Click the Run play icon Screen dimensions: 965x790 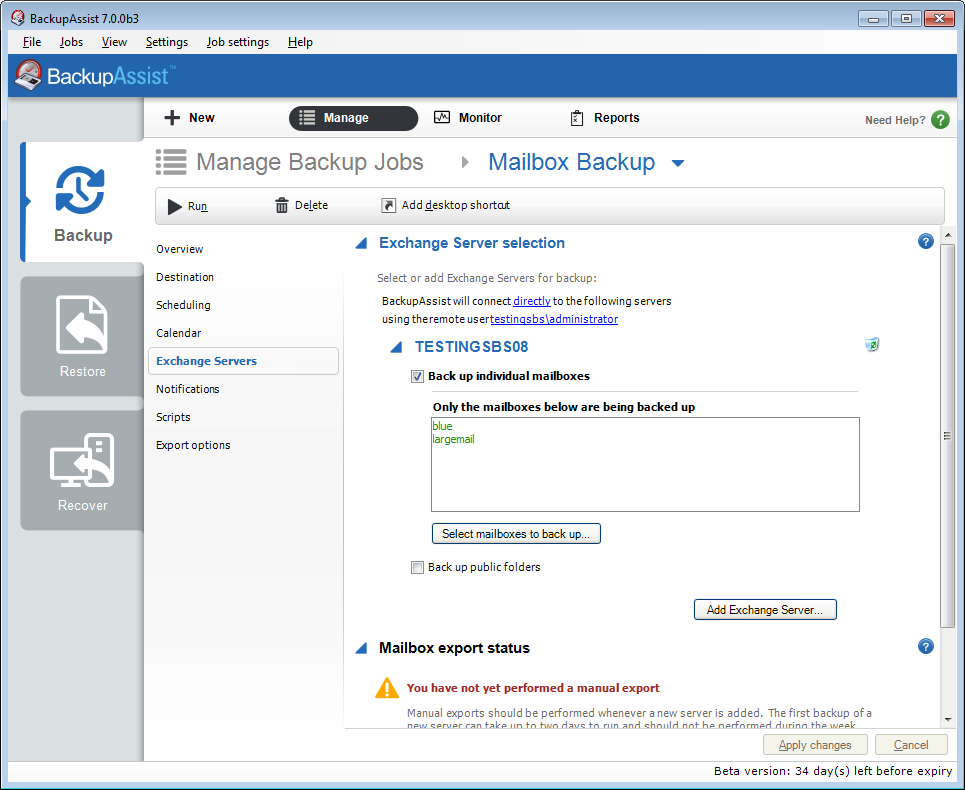175,206
